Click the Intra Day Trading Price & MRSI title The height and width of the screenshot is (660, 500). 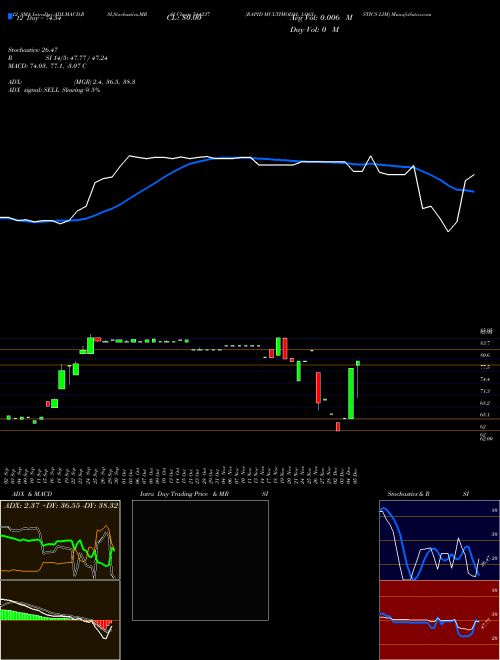click(x=204, y=494)
